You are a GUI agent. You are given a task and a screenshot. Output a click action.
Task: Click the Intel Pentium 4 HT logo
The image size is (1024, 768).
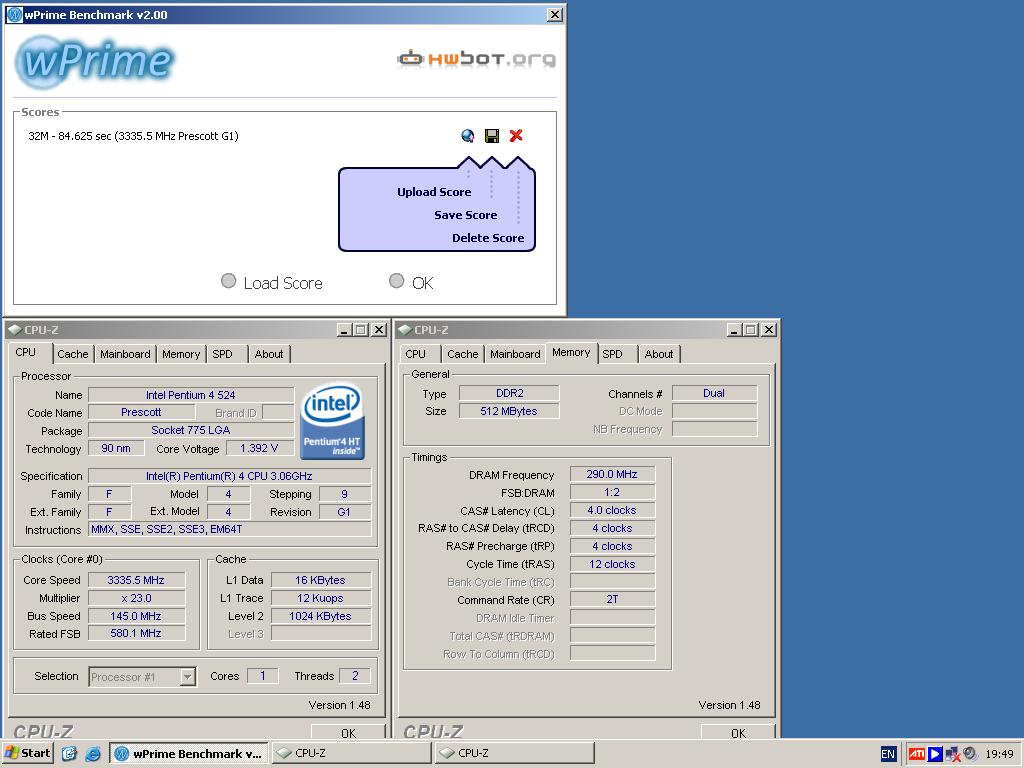pyautogui.click(x=332, y=421)
